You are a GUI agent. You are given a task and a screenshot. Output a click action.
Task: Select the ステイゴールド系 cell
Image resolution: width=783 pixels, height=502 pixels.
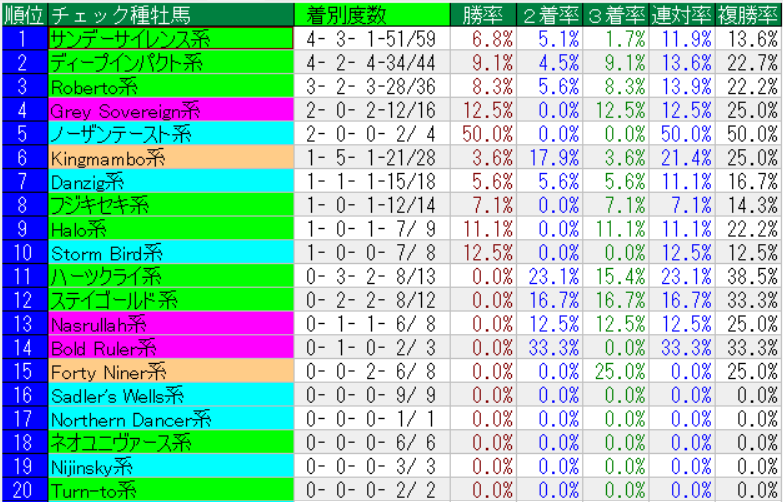coord(171,300)
